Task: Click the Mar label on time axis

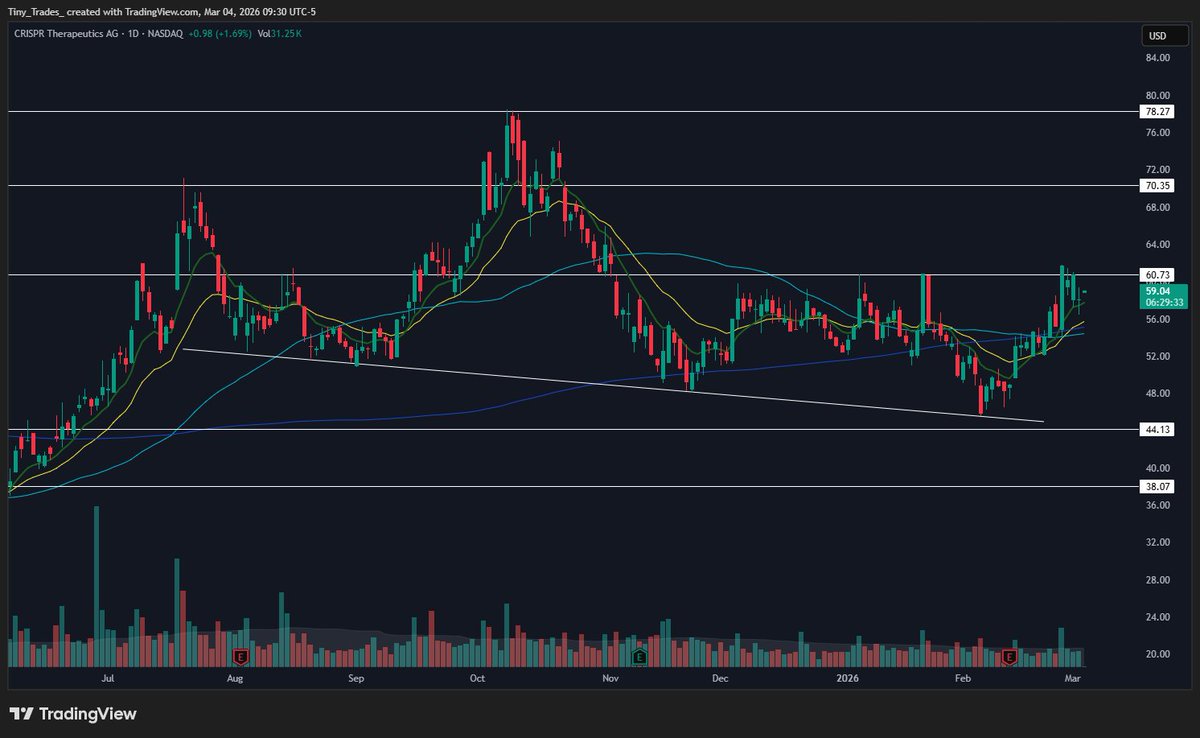Action: (1075, 678)
